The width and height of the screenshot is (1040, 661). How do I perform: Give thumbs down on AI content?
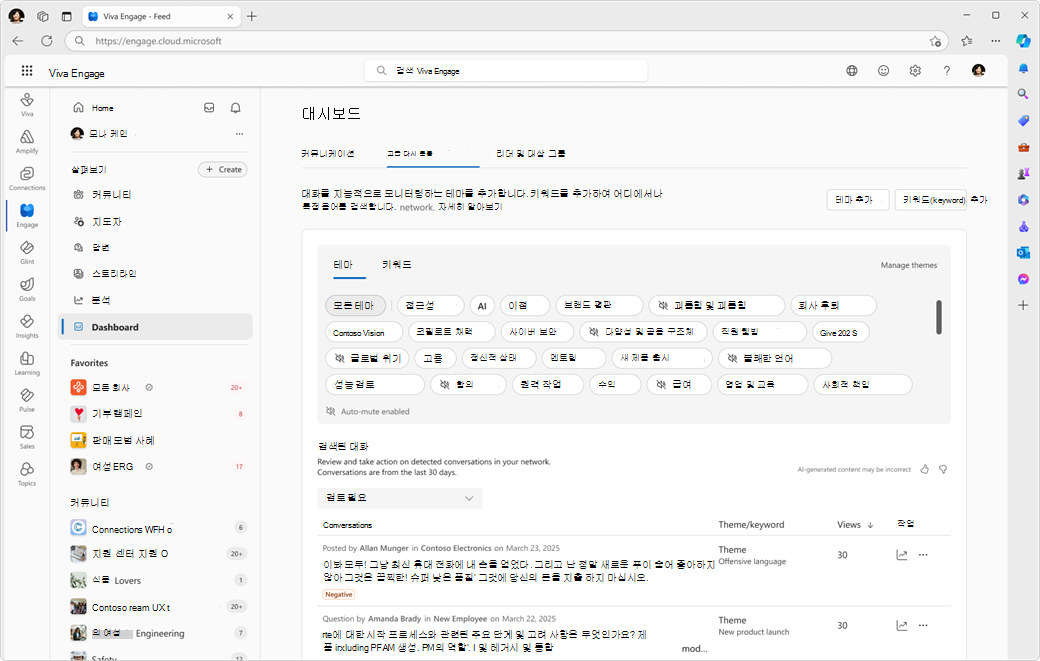point(942,469)
